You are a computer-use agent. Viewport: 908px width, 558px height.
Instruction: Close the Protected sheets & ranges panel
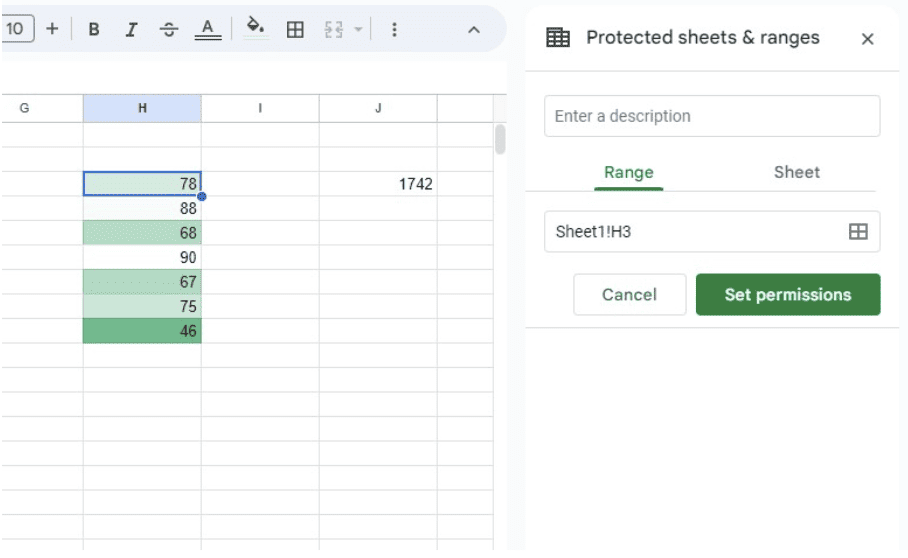[x=867, y=39]
